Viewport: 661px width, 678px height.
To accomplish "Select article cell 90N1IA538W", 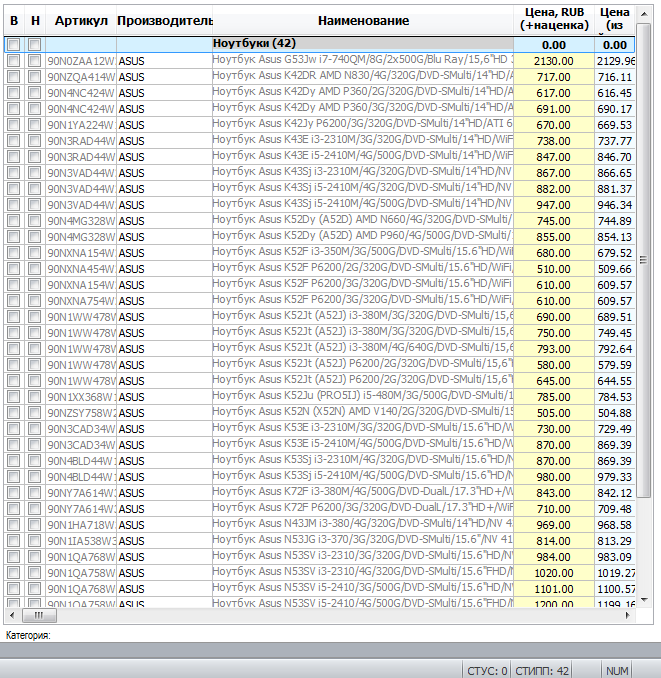I will point(81,541).
